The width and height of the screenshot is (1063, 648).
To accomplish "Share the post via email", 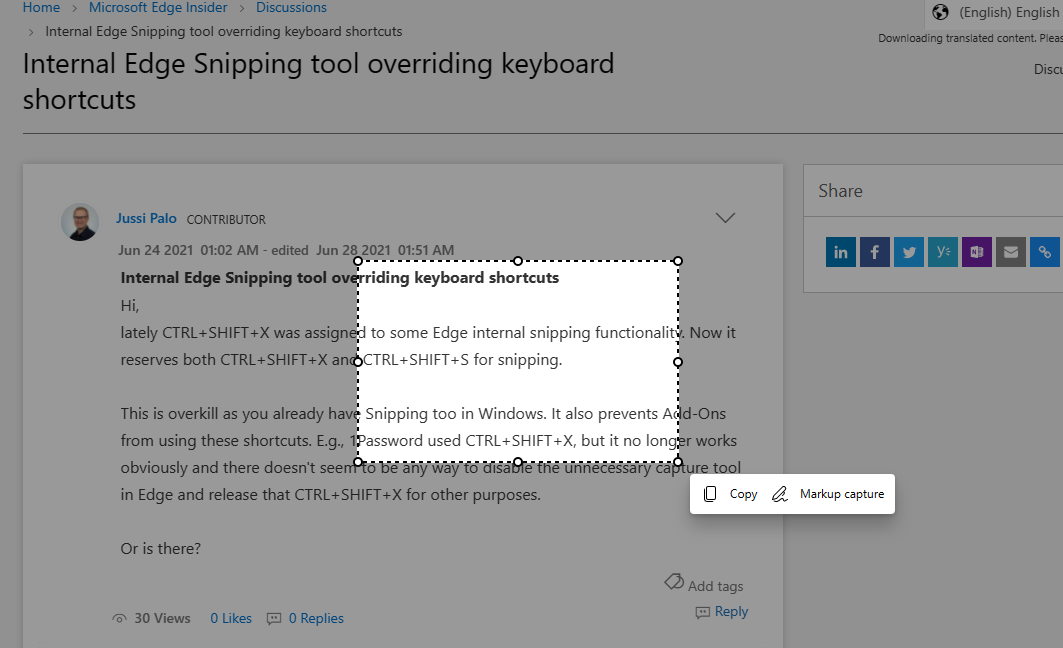I will (1011, 252).
